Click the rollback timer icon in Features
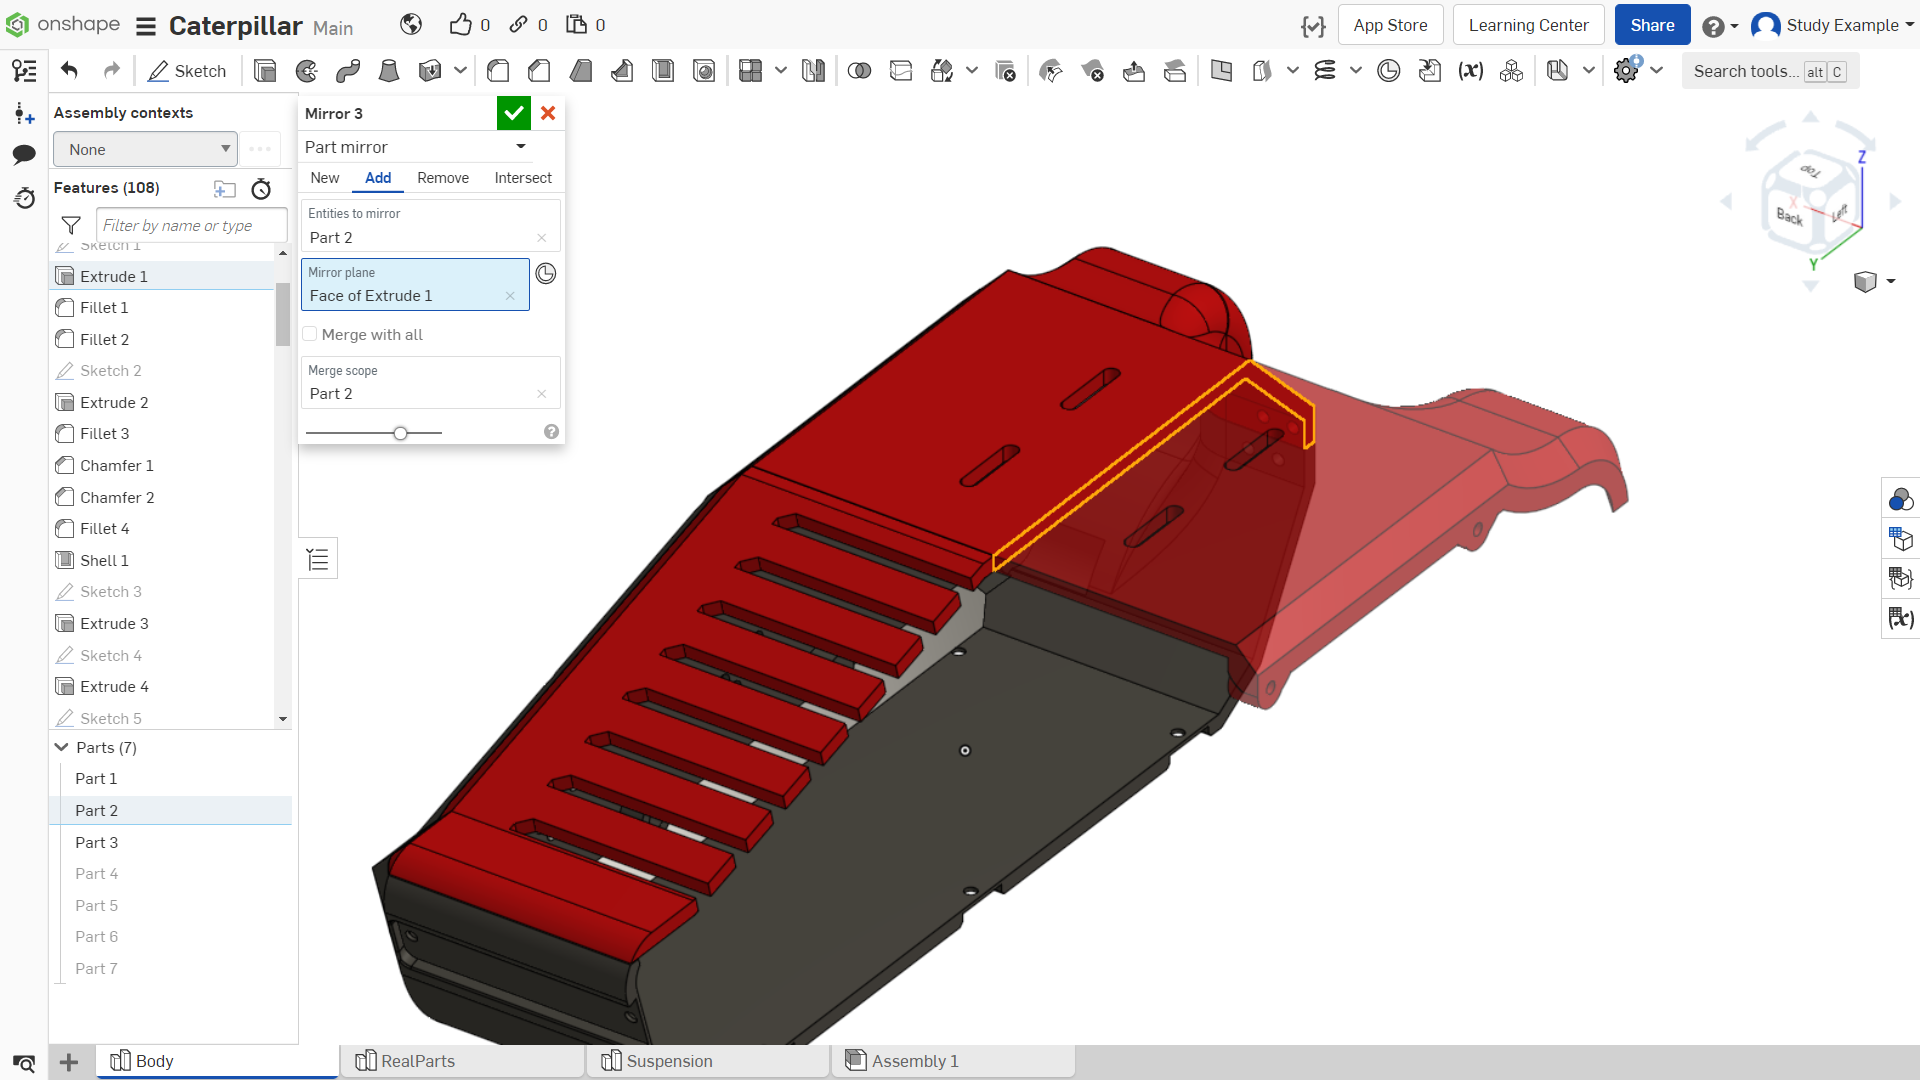This screenshot has width=1920, height=1080. (x=261, y=189)
